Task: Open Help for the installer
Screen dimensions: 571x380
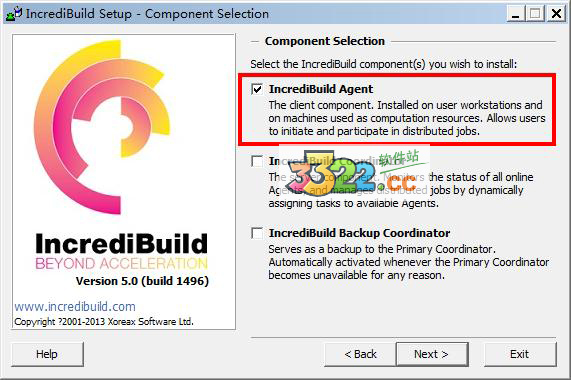Action: point(47,354)
